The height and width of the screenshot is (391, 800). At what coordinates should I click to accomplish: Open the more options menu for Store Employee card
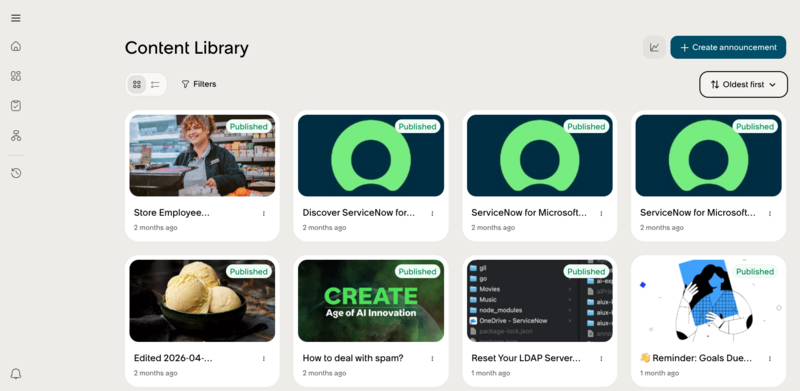[264, 213]
